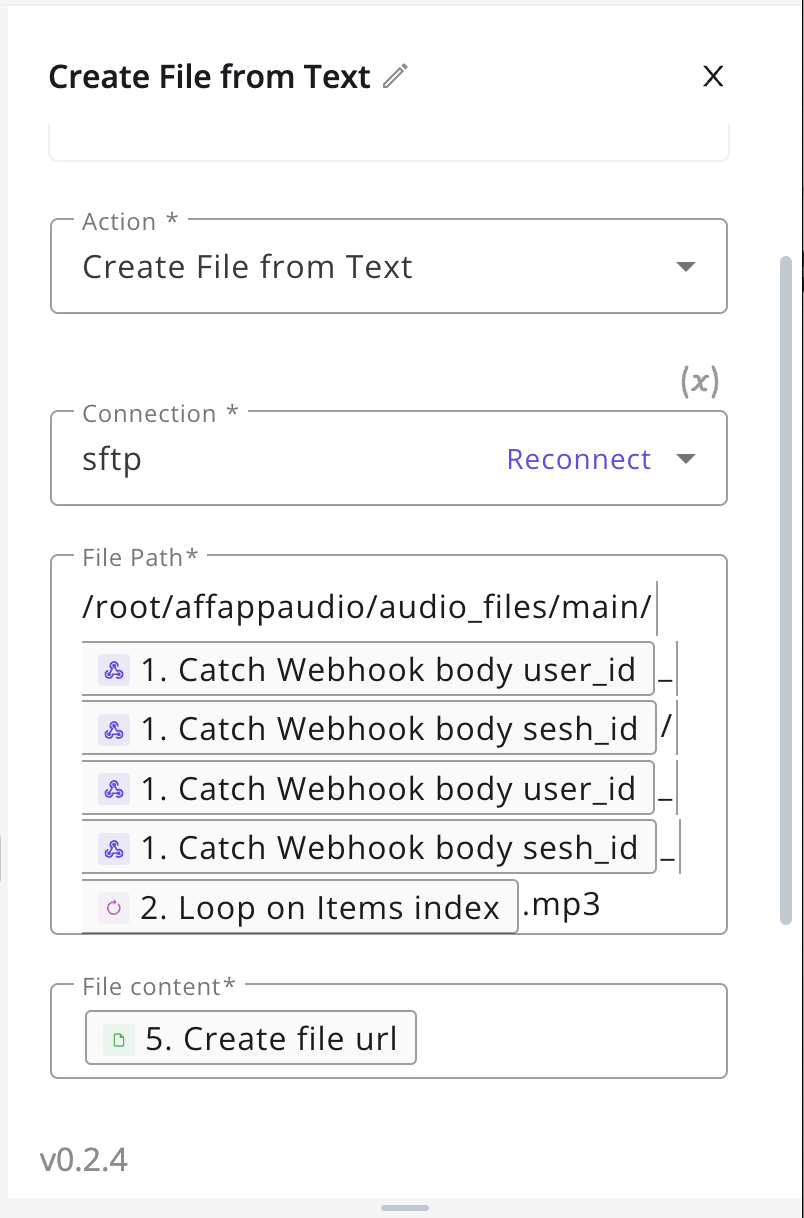Expand the Connection dropdown arrow
804x1218 pixels.
pos(685,459)
